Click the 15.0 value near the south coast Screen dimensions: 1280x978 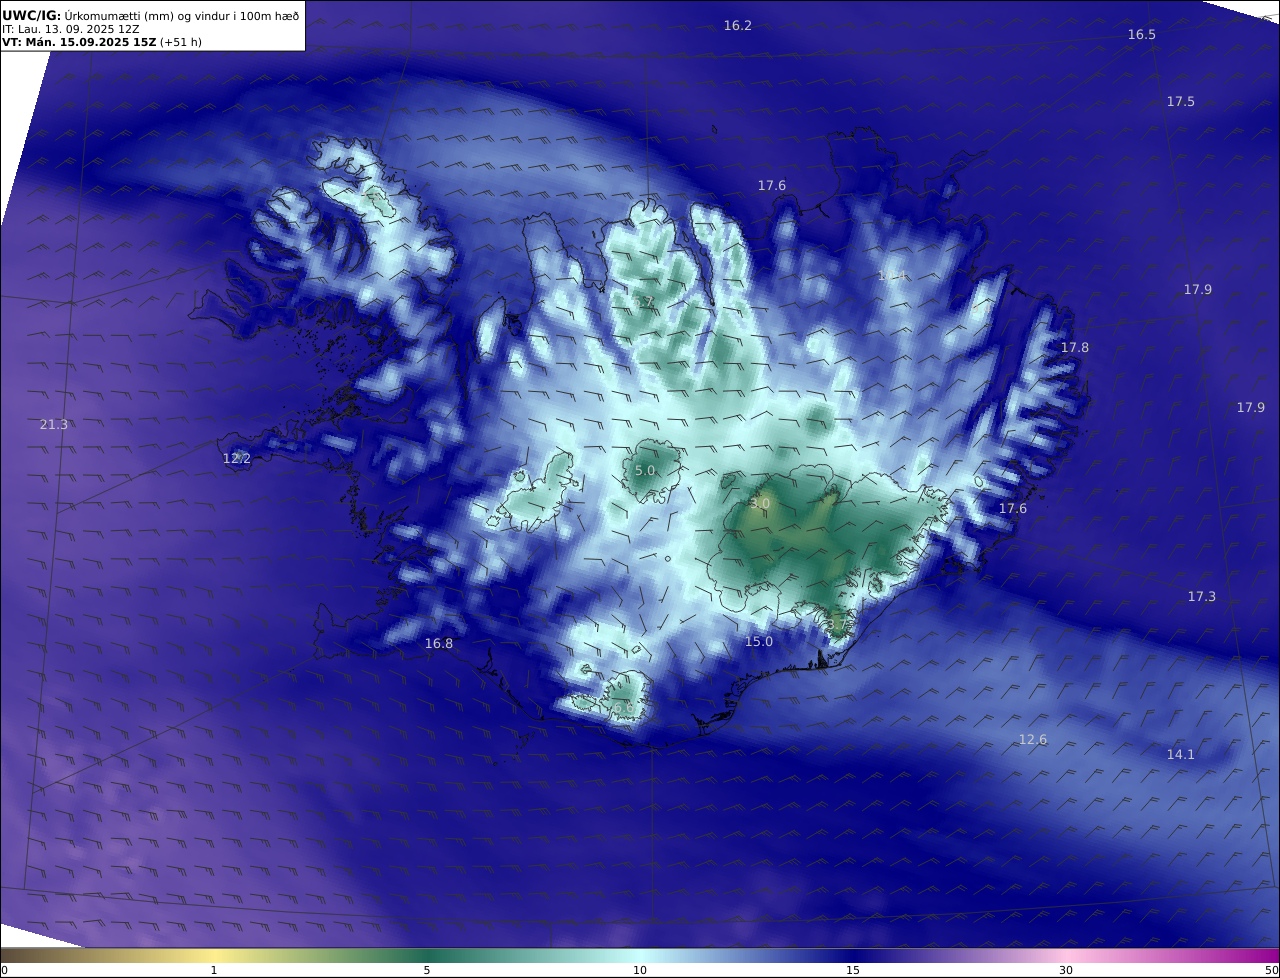[759, 641]
